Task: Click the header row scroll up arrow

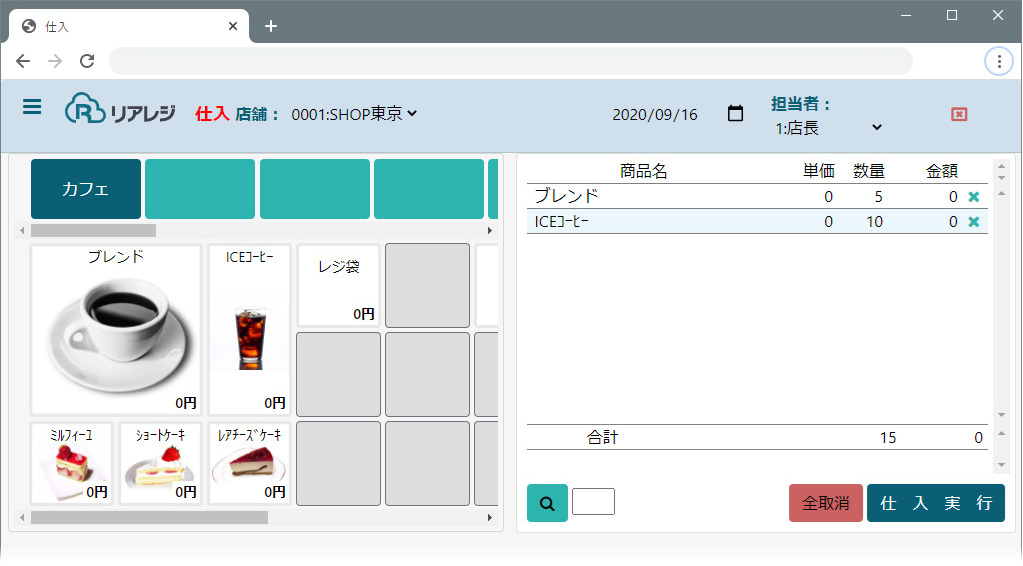Action: coord(1001,166)
